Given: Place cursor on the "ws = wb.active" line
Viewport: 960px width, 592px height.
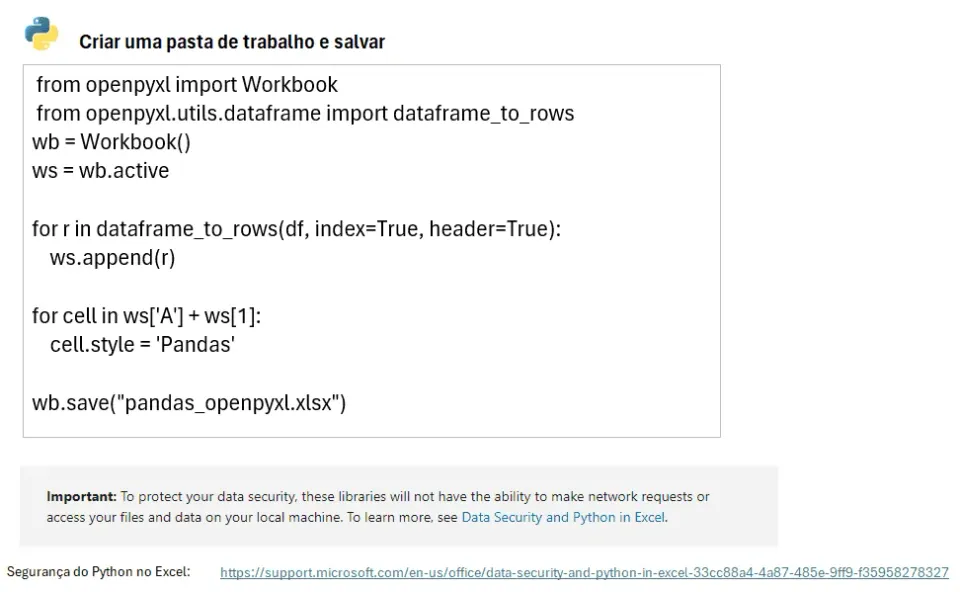Looking at the screenshot, I should click(x=100, y=171).
